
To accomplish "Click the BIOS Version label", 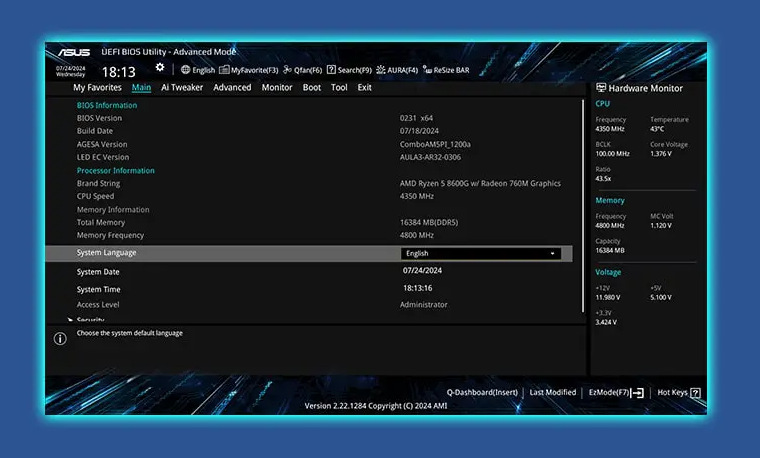I will point(99,118).
